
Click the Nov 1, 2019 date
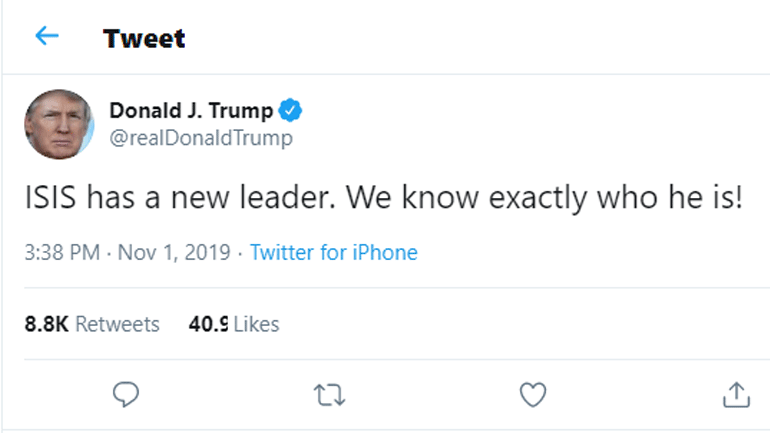(x=176, y=252)
